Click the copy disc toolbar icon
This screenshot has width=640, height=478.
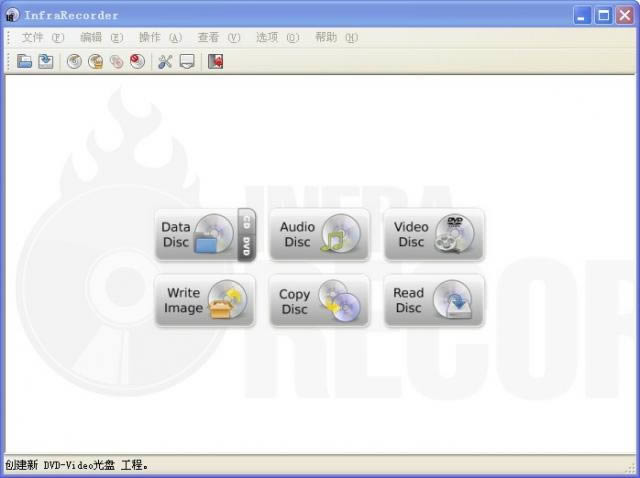click(x=116, y=62)
